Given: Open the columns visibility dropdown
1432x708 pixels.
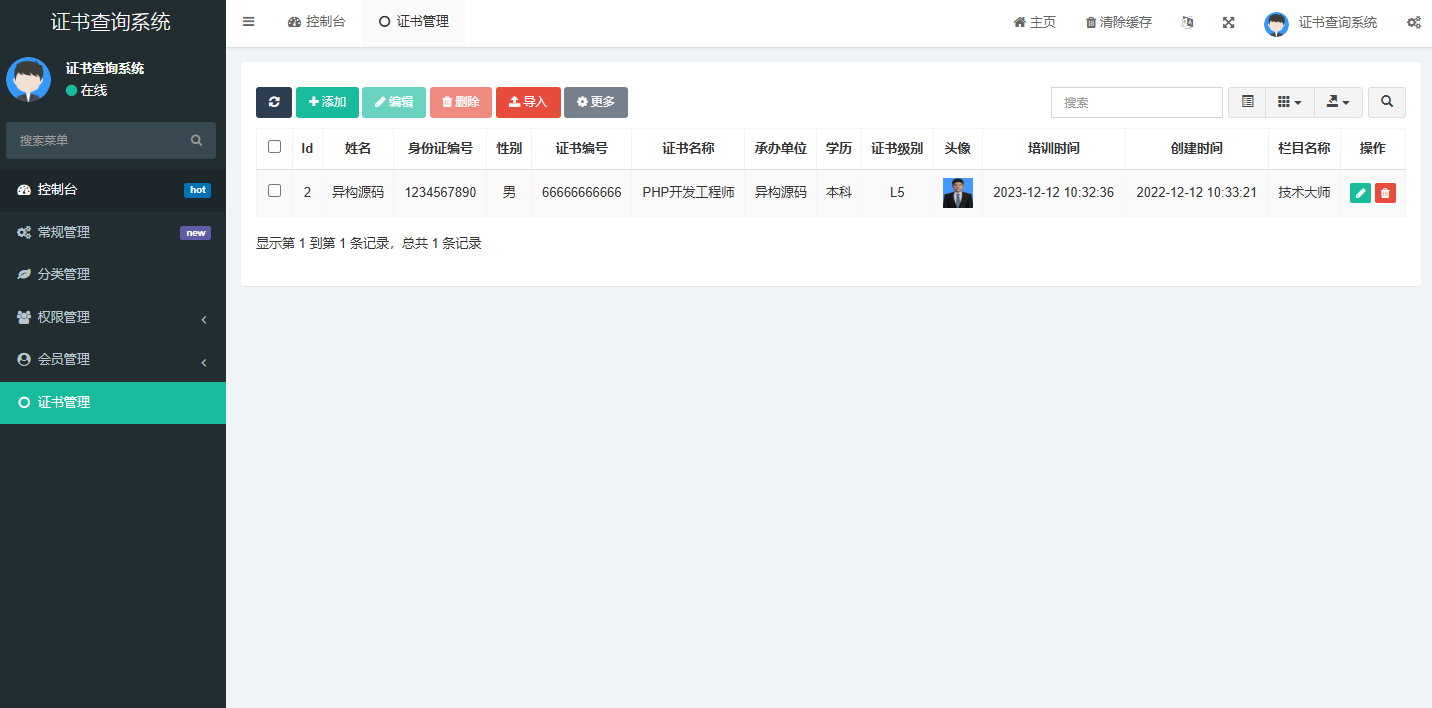Looking at the screenshot, I should 1289,102.
